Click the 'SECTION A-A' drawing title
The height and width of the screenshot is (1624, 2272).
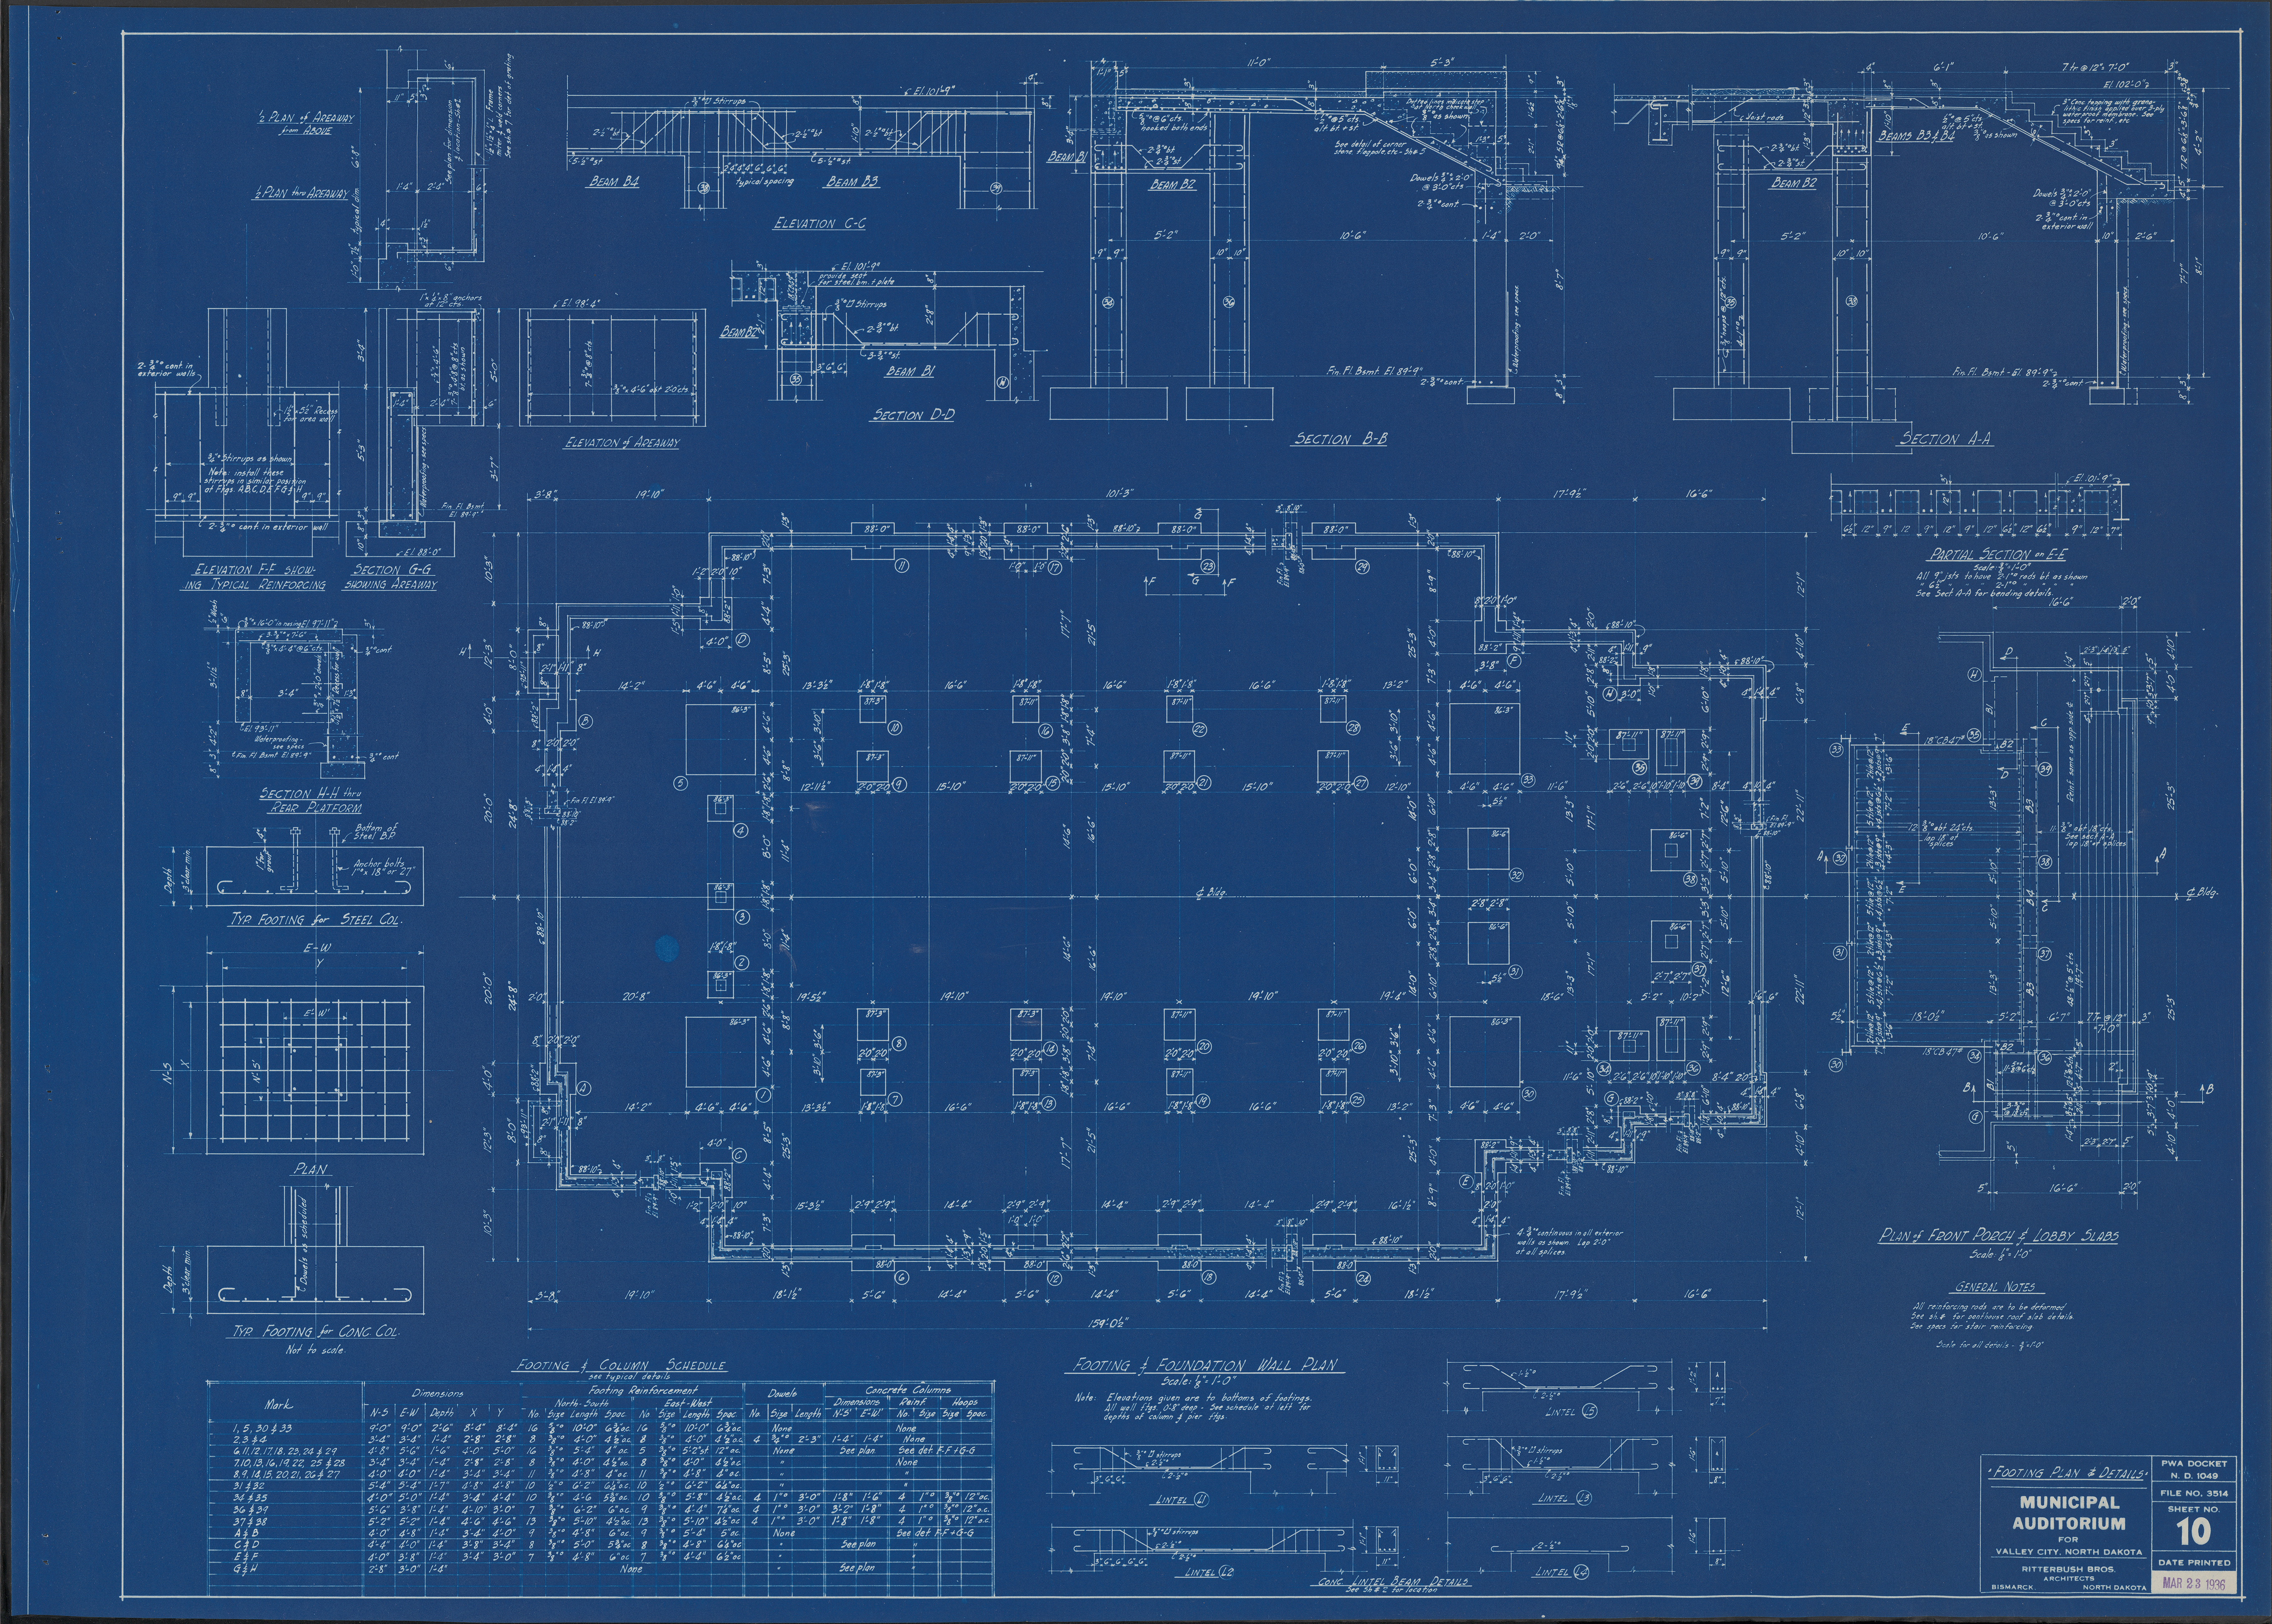point(1946,438)
